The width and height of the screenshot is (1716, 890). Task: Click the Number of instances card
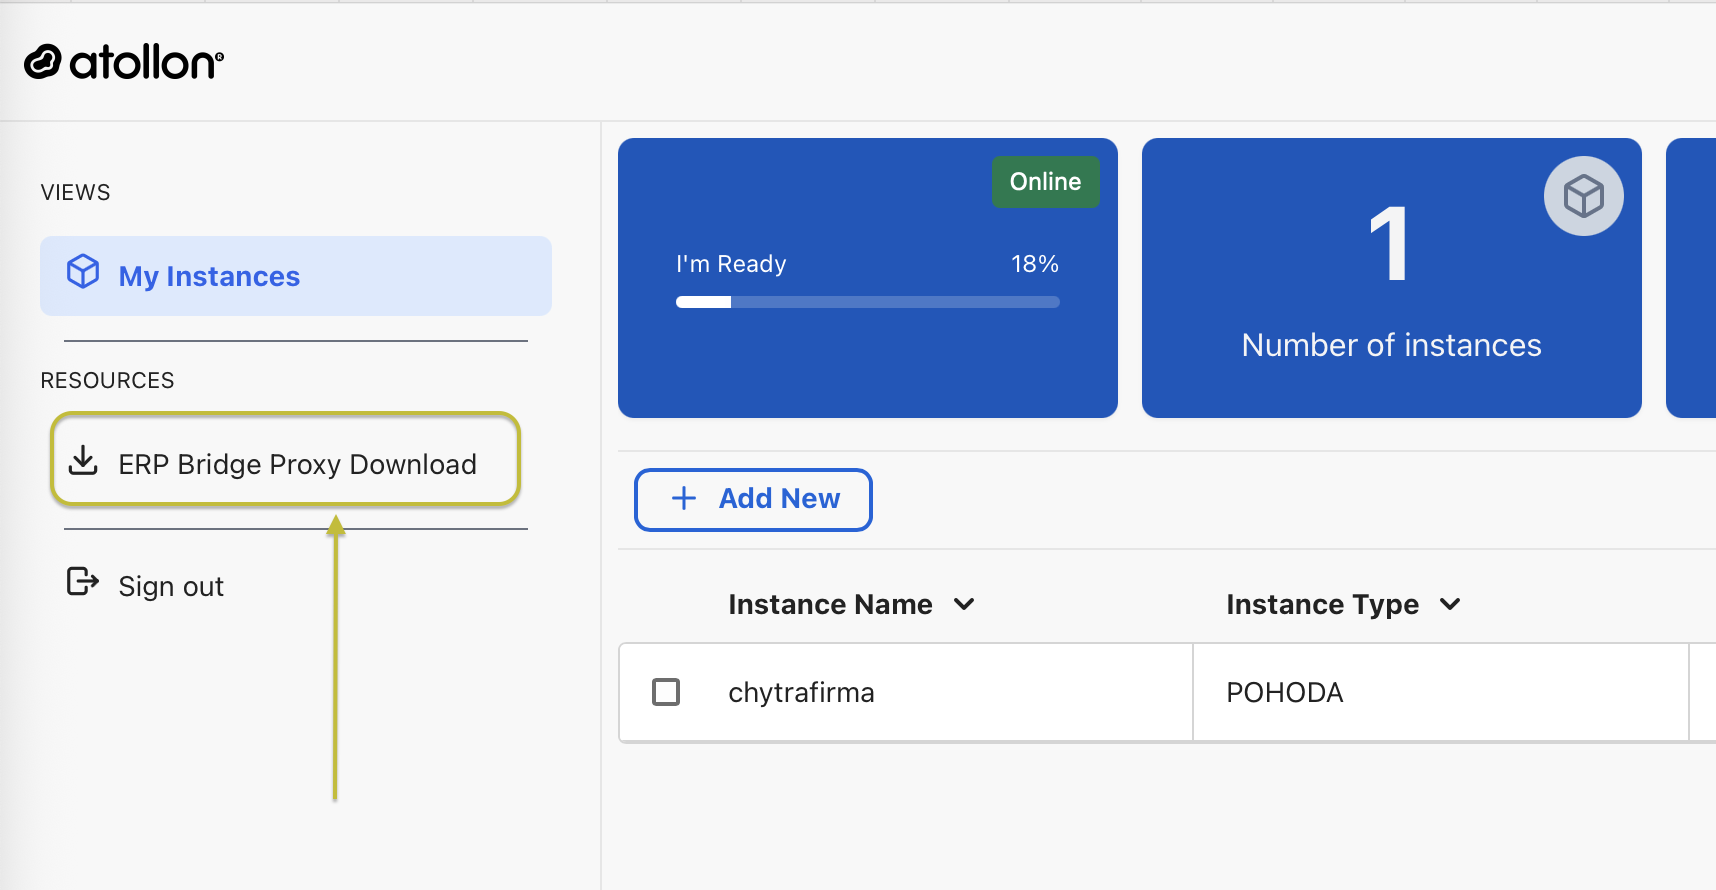pyautogui.click(x=1392, y=278)
